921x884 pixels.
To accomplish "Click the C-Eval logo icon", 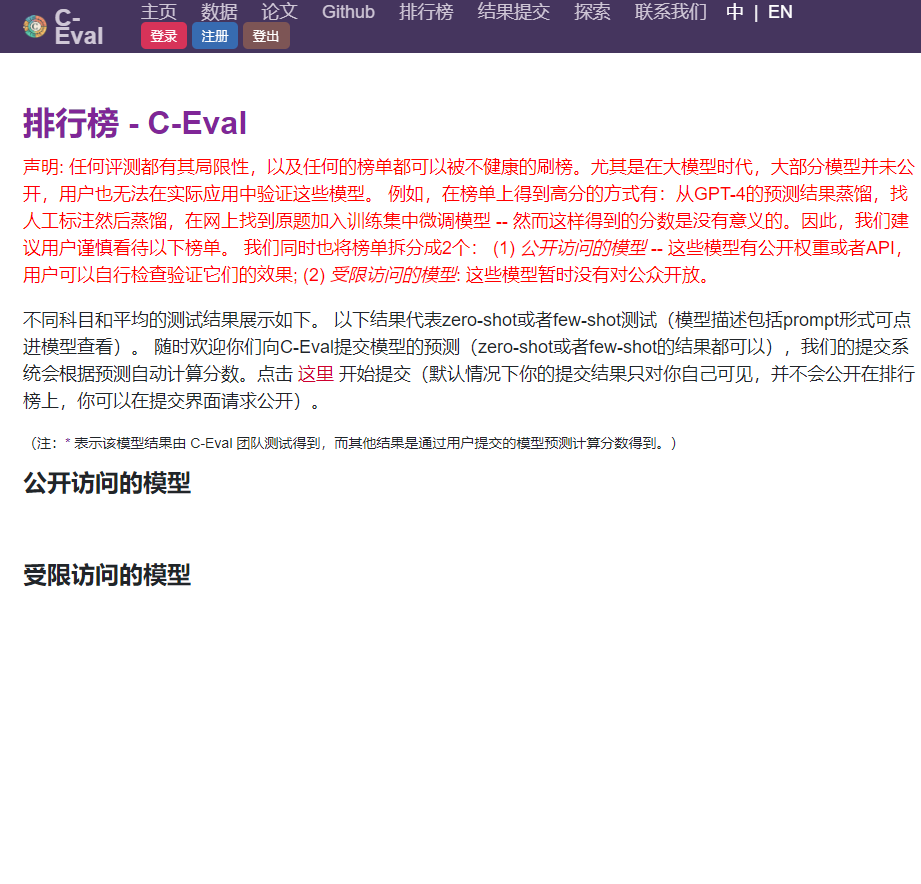I will pyautogui.click(x=35, y=26).
